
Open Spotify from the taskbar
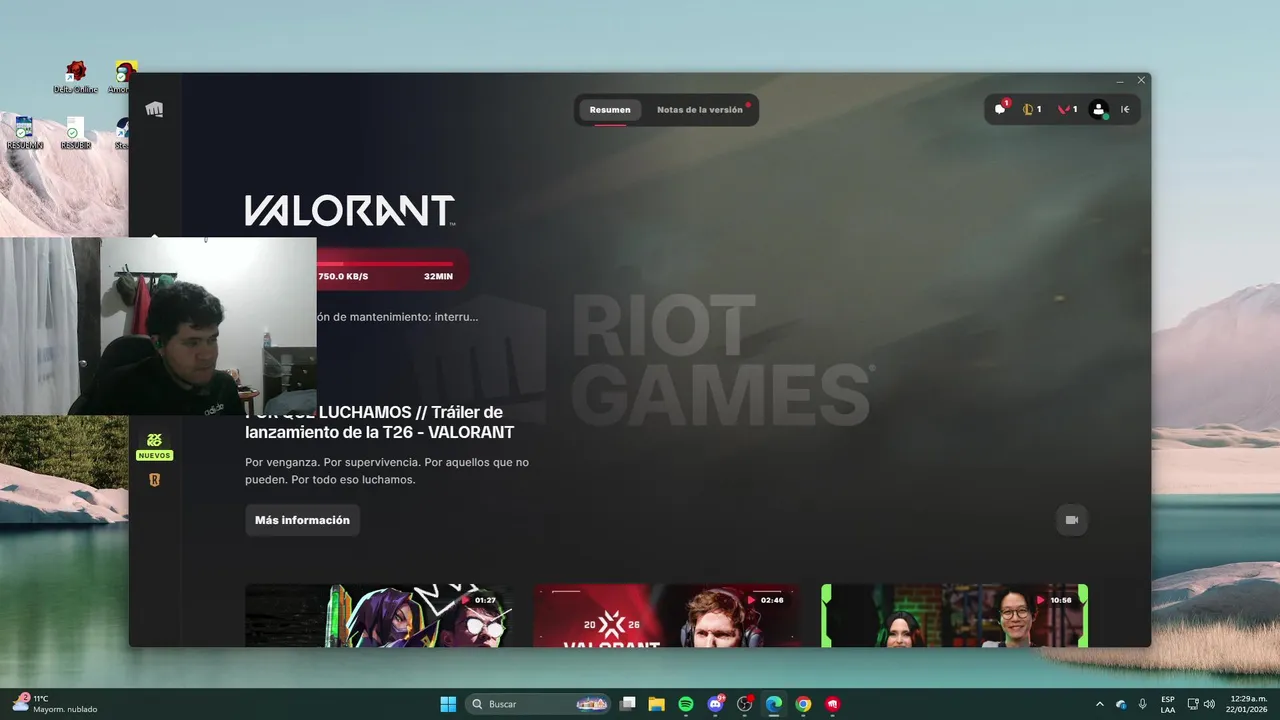click(x=686, y=704)
